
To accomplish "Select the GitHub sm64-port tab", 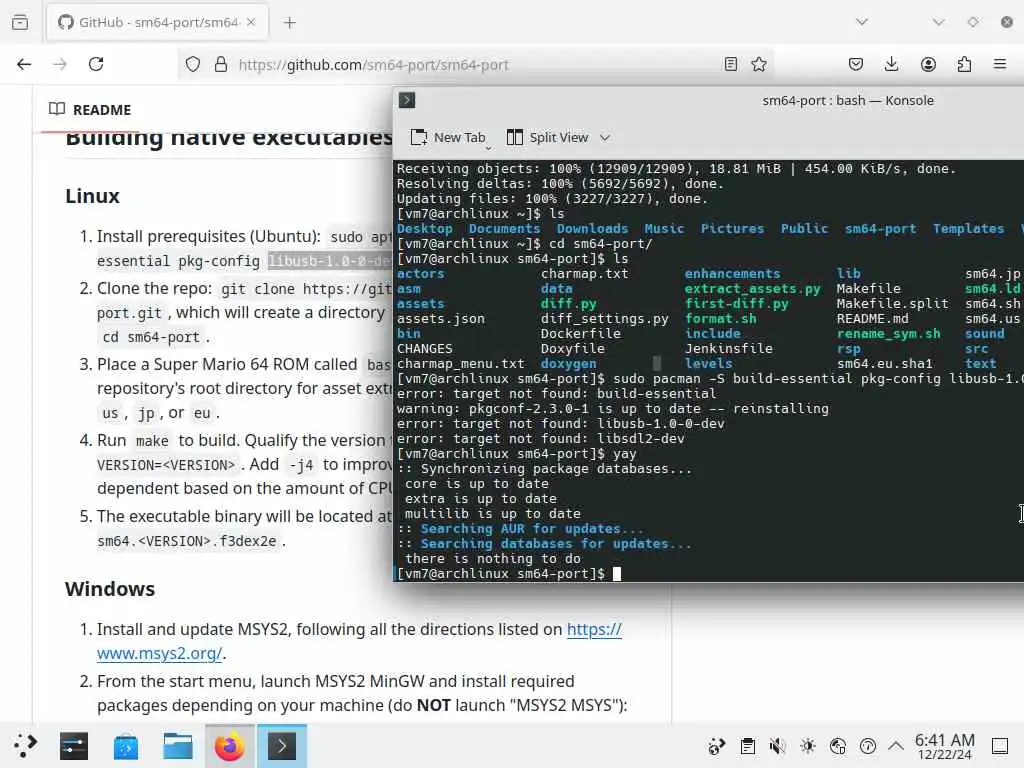I will click(157, 22).
